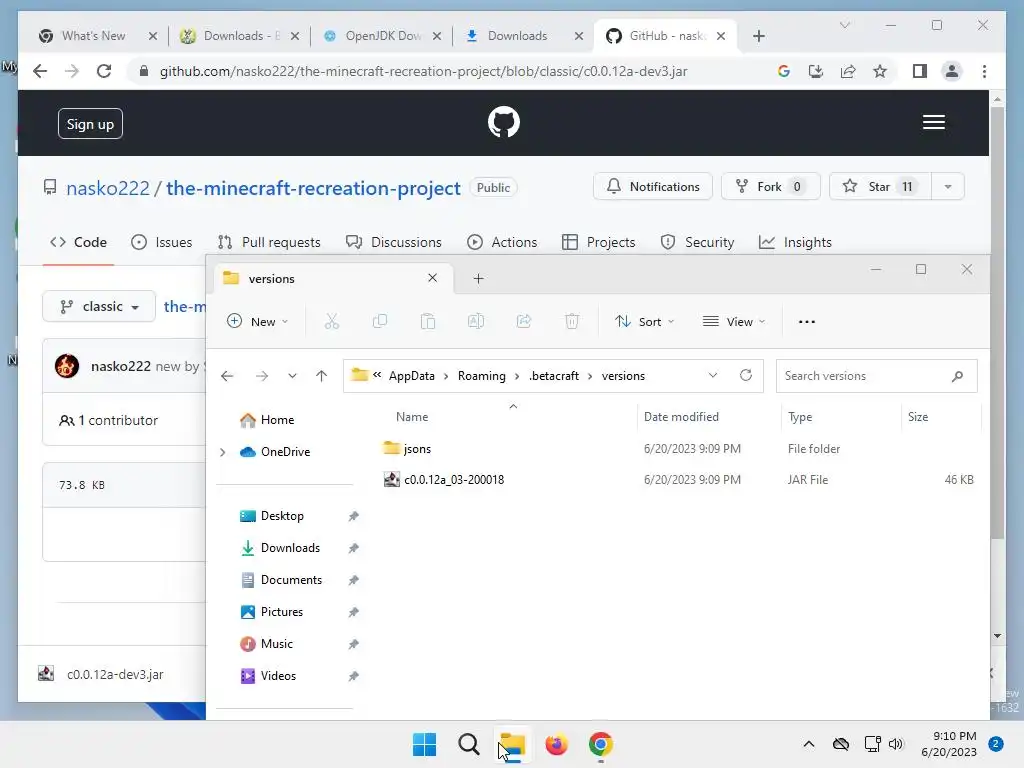Image resolution: width=1024 pixels, height=768 pixels.
Task: Go forward in File Explorer
Action: (x=261, y=376)
